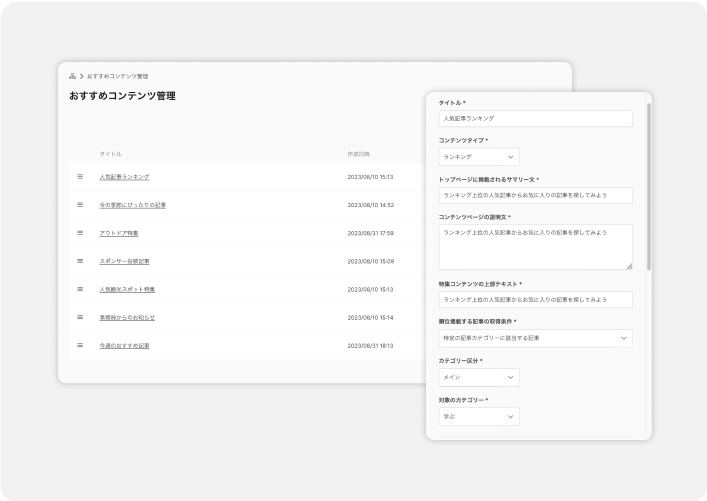Click drag handle for 事務局からのお知らせ row
Image resolution: width=707 pixels, height=501 pixels.
point(81,317)
